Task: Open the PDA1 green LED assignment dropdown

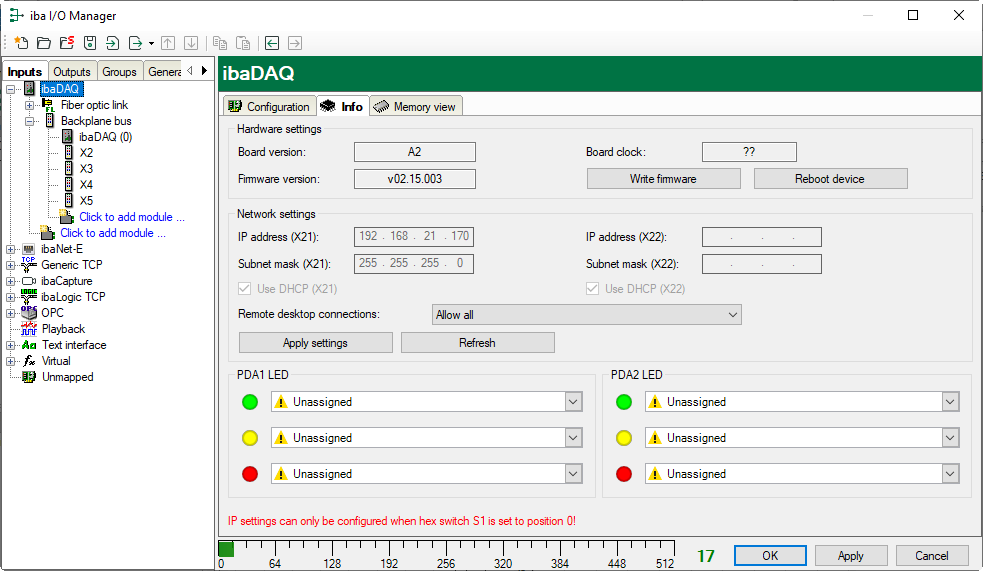Action: pos(573,402)
